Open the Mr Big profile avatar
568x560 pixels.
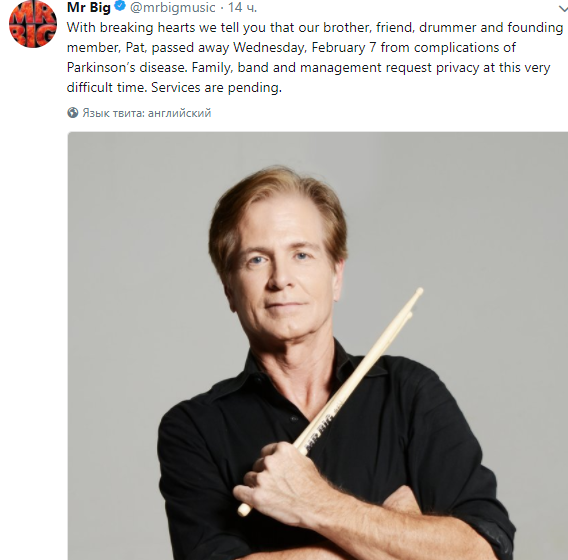pos(33,24)
